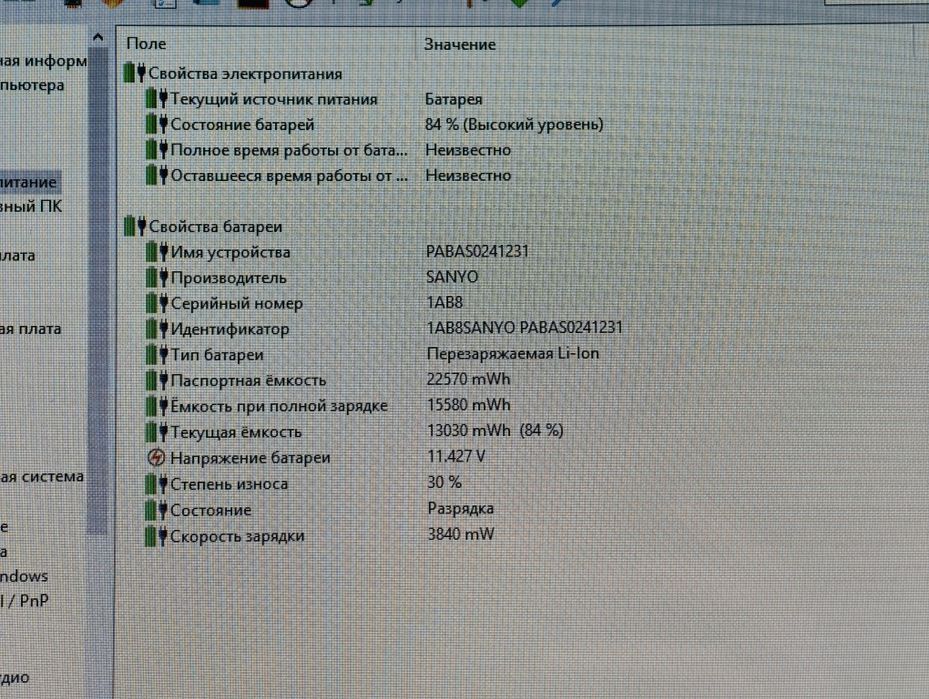Click icon beside Состояние батарей row

click(157, 123)
